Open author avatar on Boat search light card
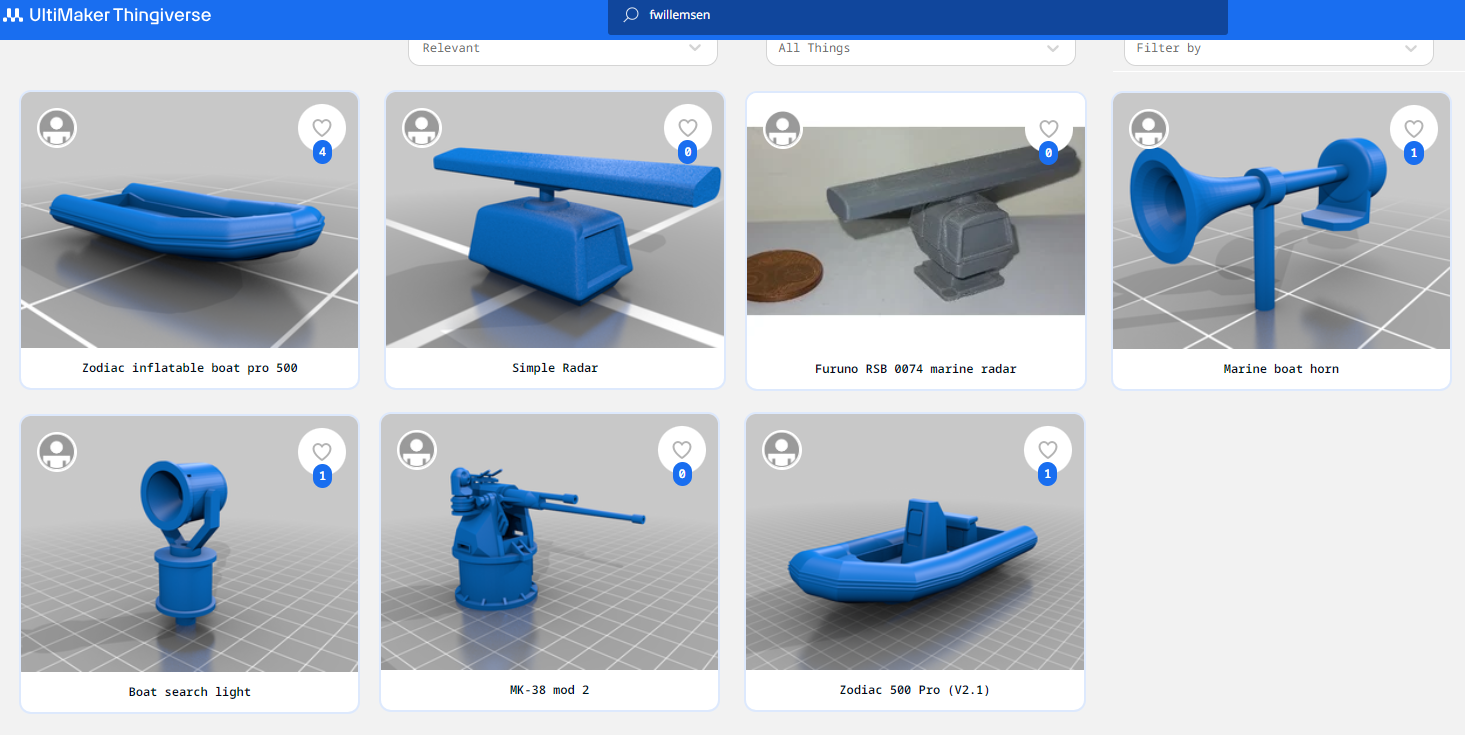This screenshot has height=735, width=1465. (57, 452)
